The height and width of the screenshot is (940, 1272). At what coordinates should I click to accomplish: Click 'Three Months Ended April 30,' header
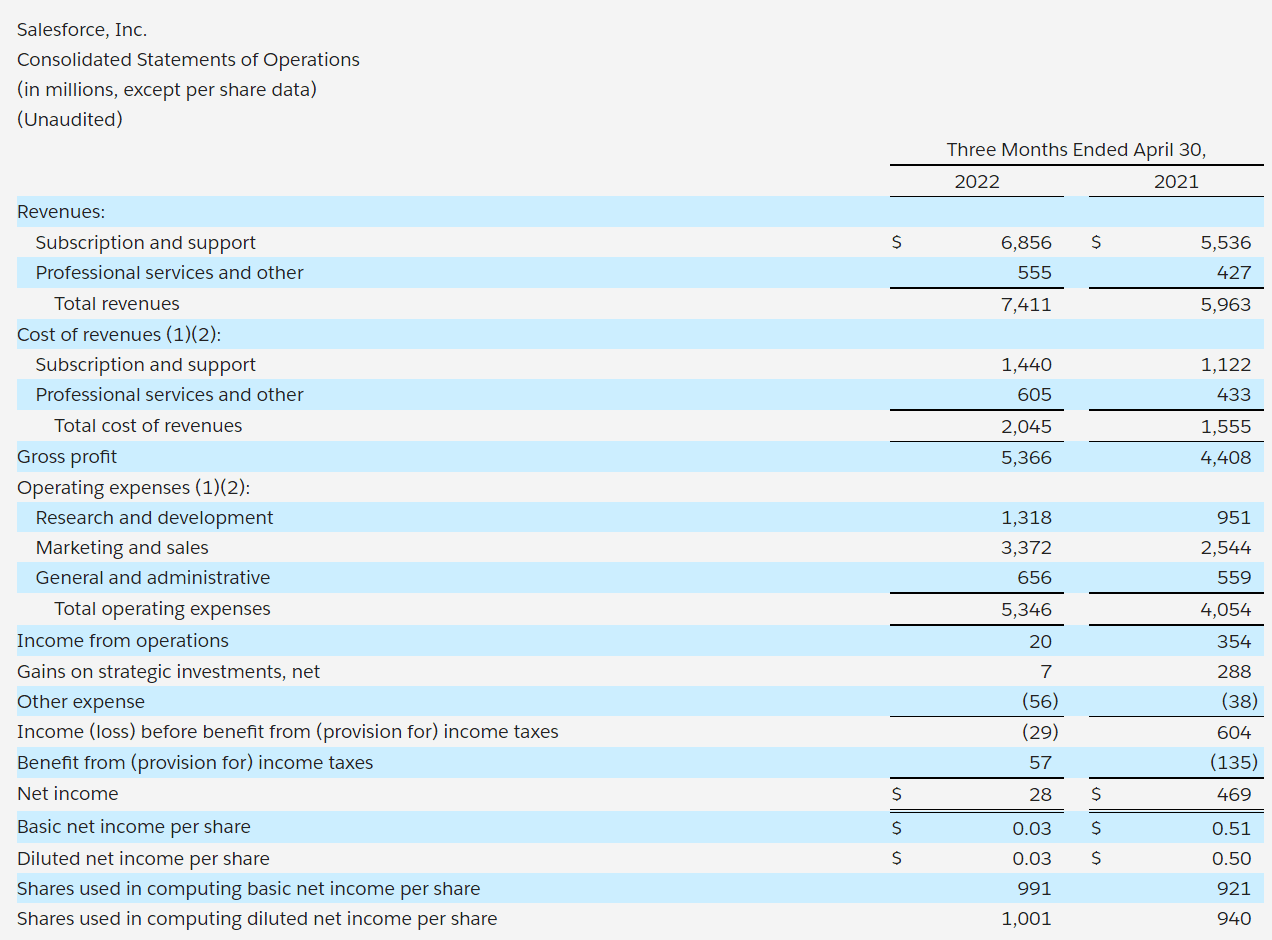(1076, 150)
